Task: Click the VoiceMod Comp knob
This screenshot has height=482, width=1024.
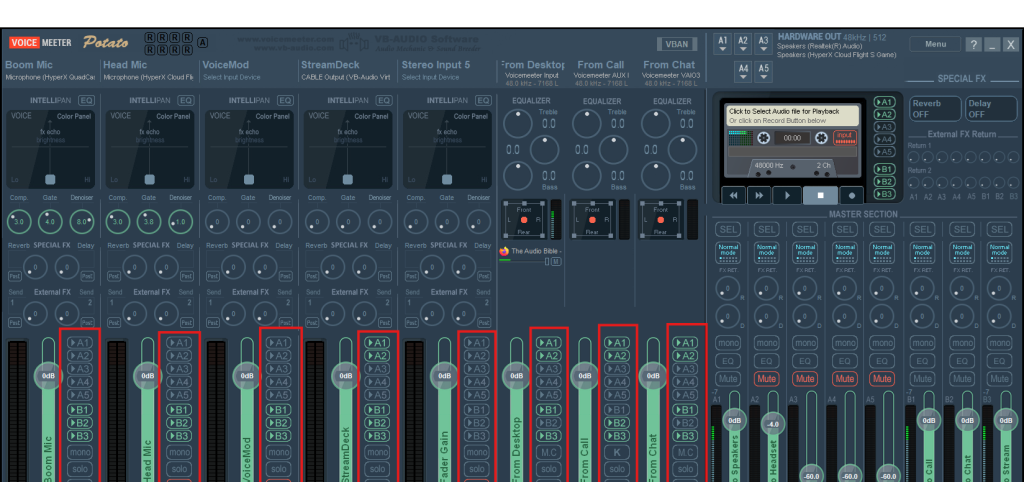Action: pyautogui.click(x=217, y=222)
